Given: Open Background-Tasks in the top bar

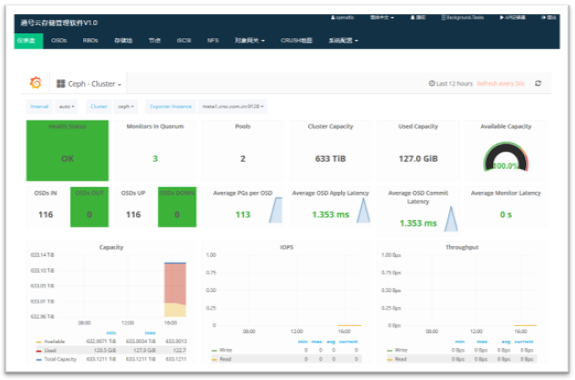Looking at the screenshot, I should pyautogui.click(x=462, y=17).
